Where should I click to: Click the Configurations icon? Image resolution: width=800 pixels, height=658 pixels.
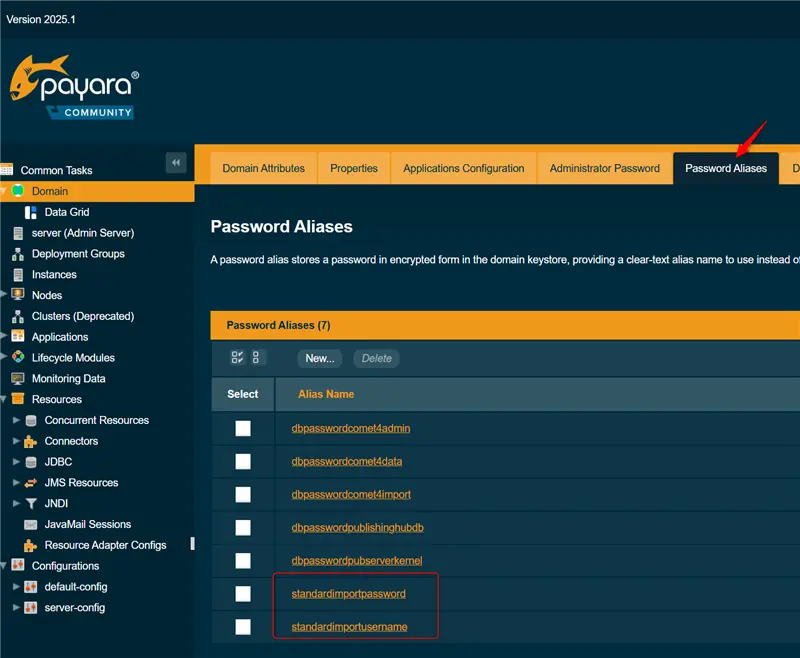coord(18,565)
